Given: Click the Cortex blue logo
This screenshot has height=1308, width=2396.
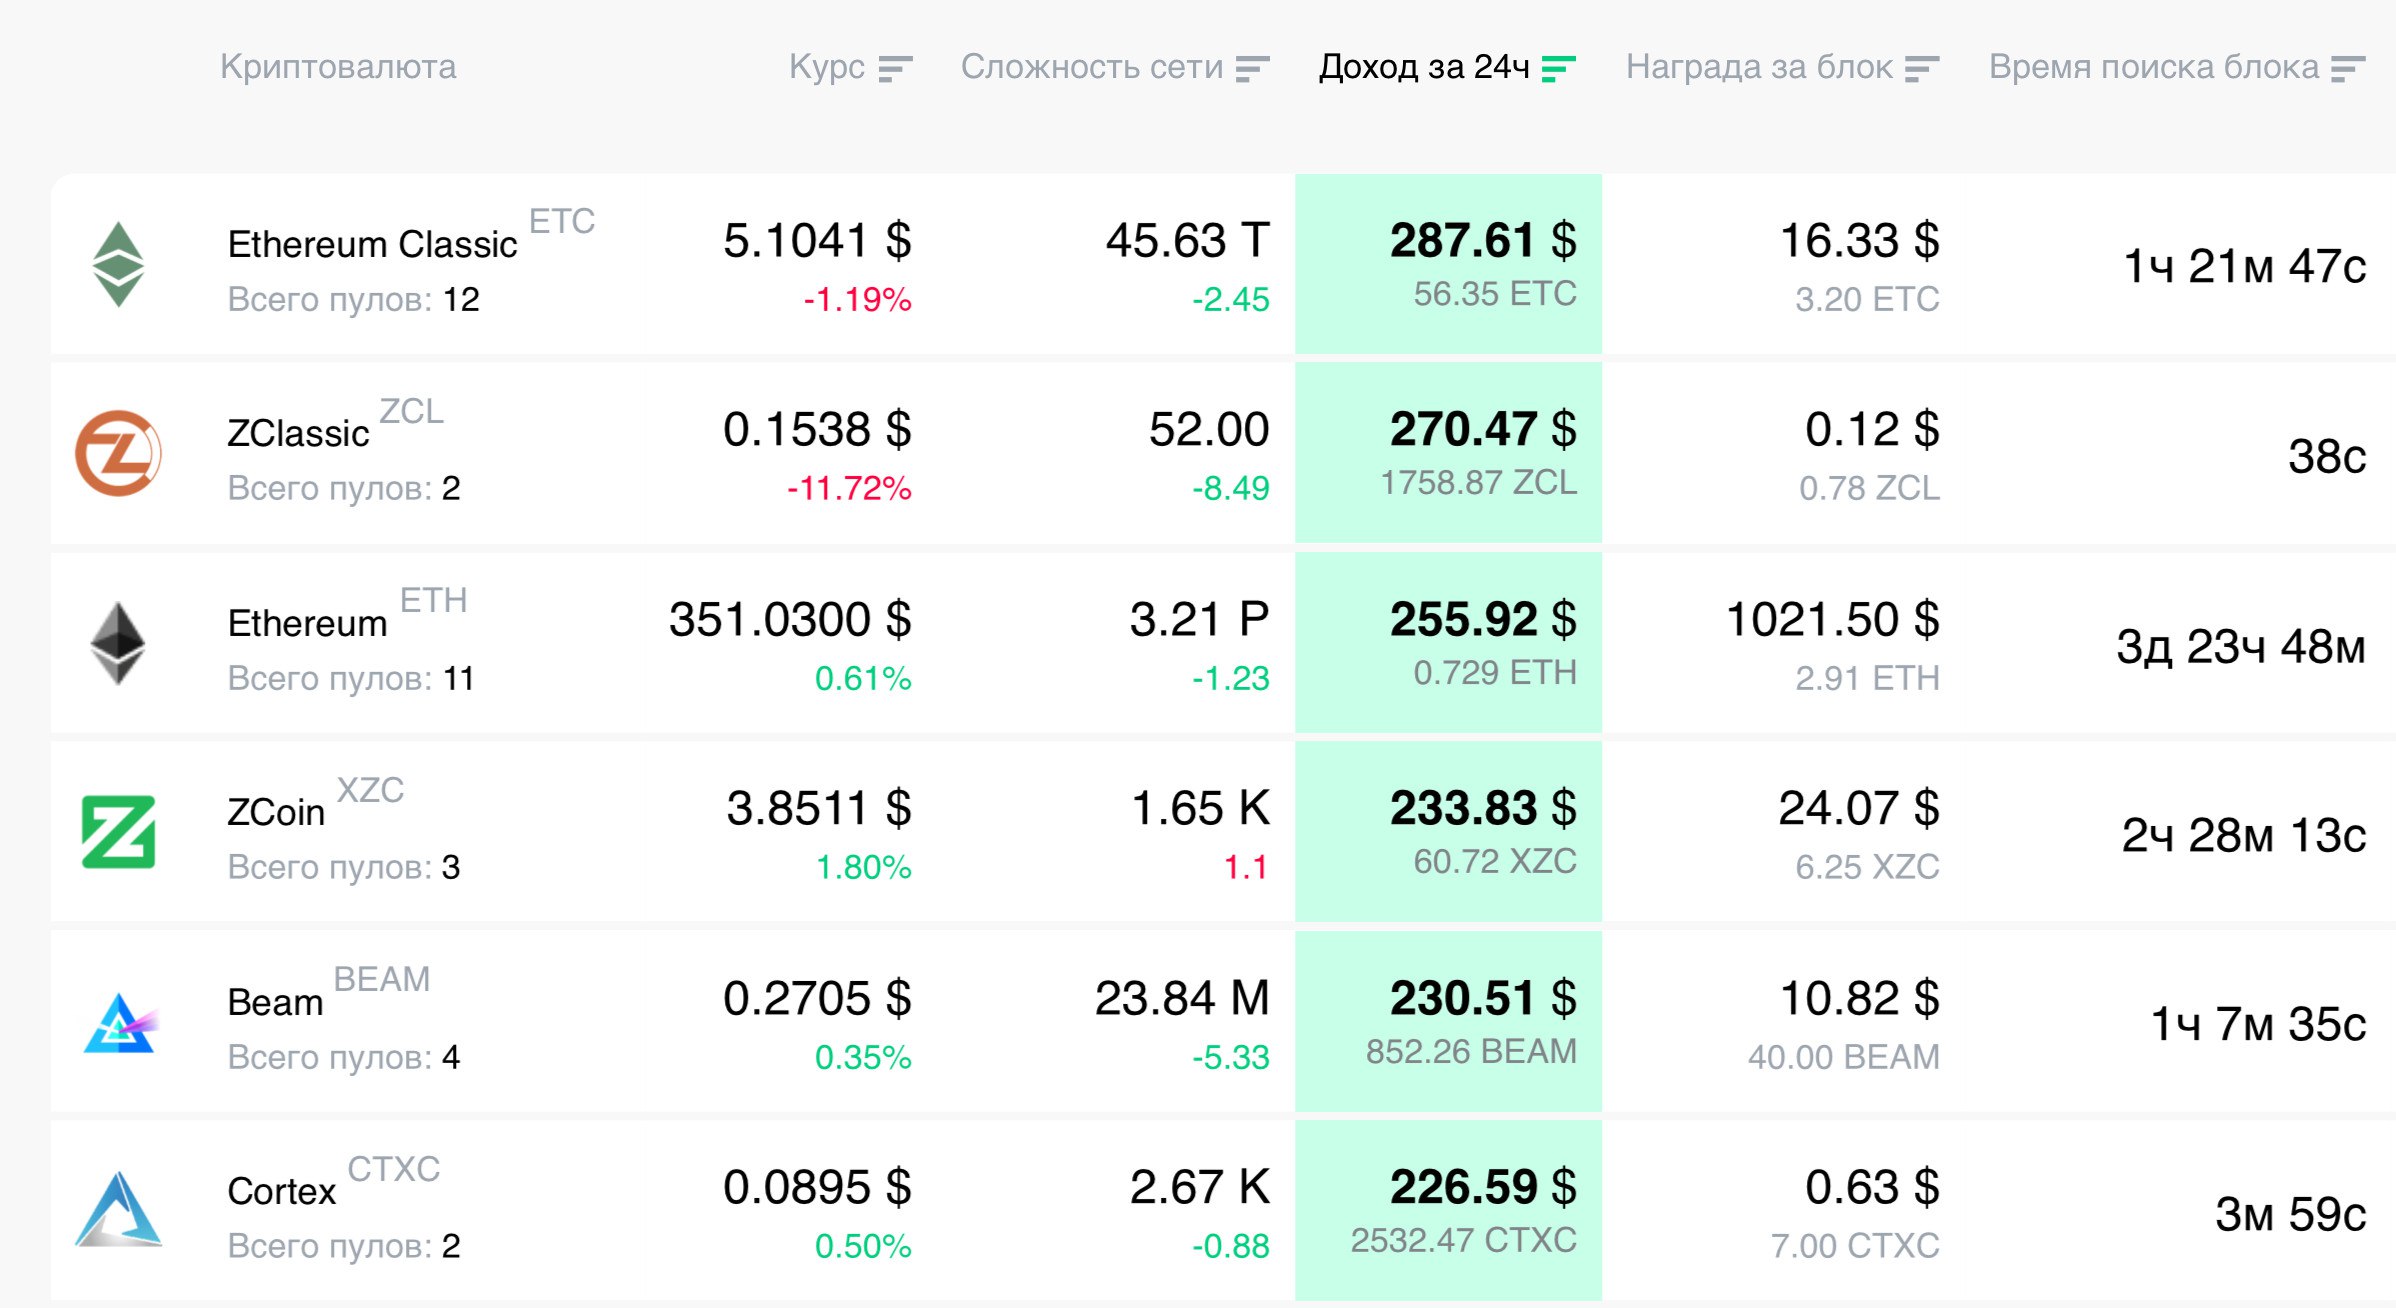Looking at the screenshot, I should point(119,1210).
